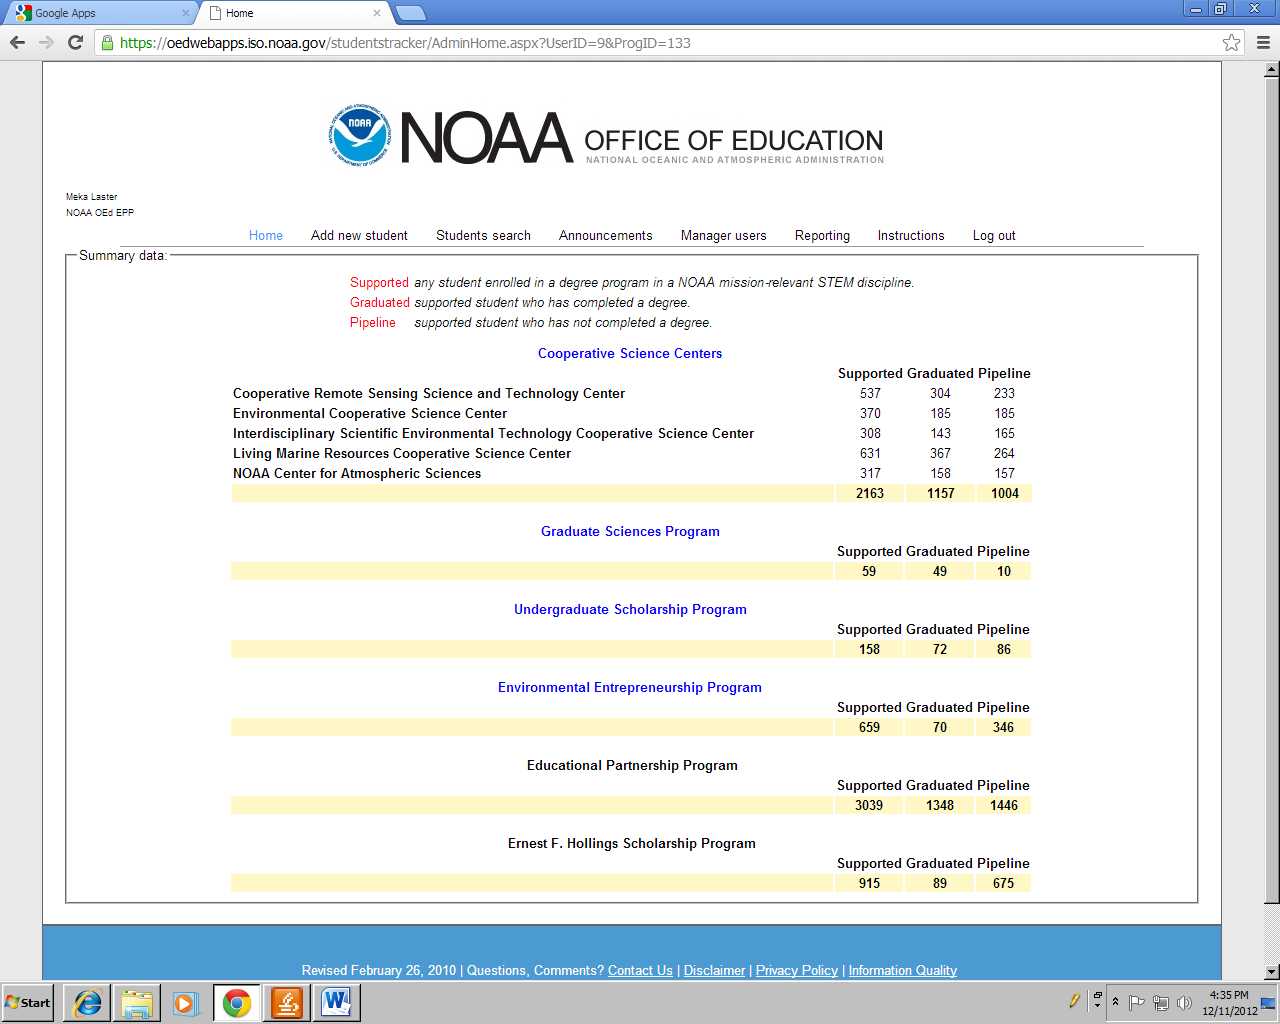The image size is (1280, 1024).
Task: Log out of the student tracker
Action: 994,236
